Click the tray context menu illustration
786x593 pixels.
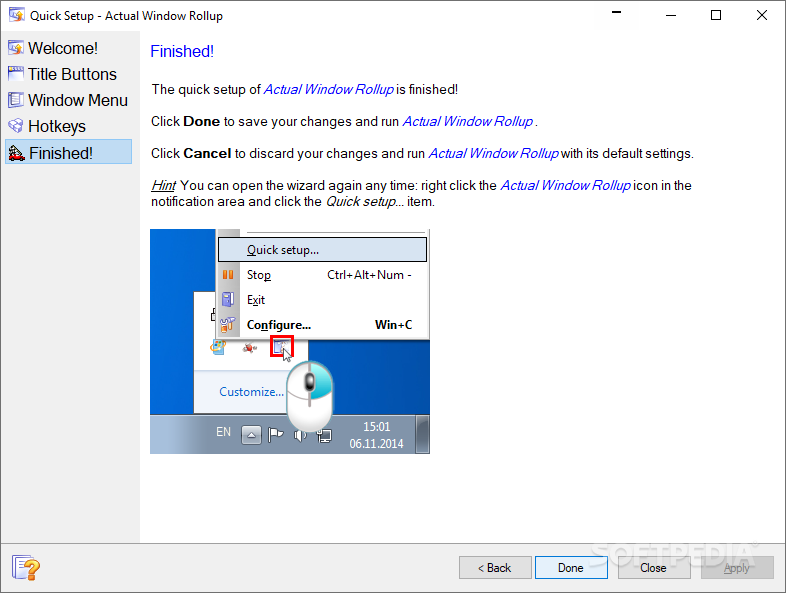[x=290, y=341]
